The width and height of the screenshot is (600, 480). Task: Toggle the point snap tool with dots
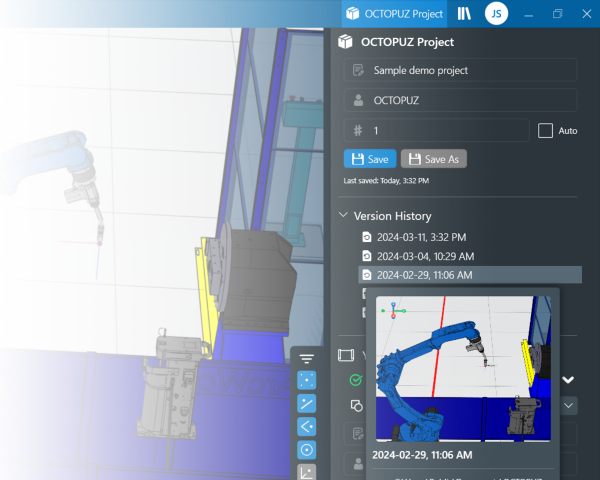point(307,380)
